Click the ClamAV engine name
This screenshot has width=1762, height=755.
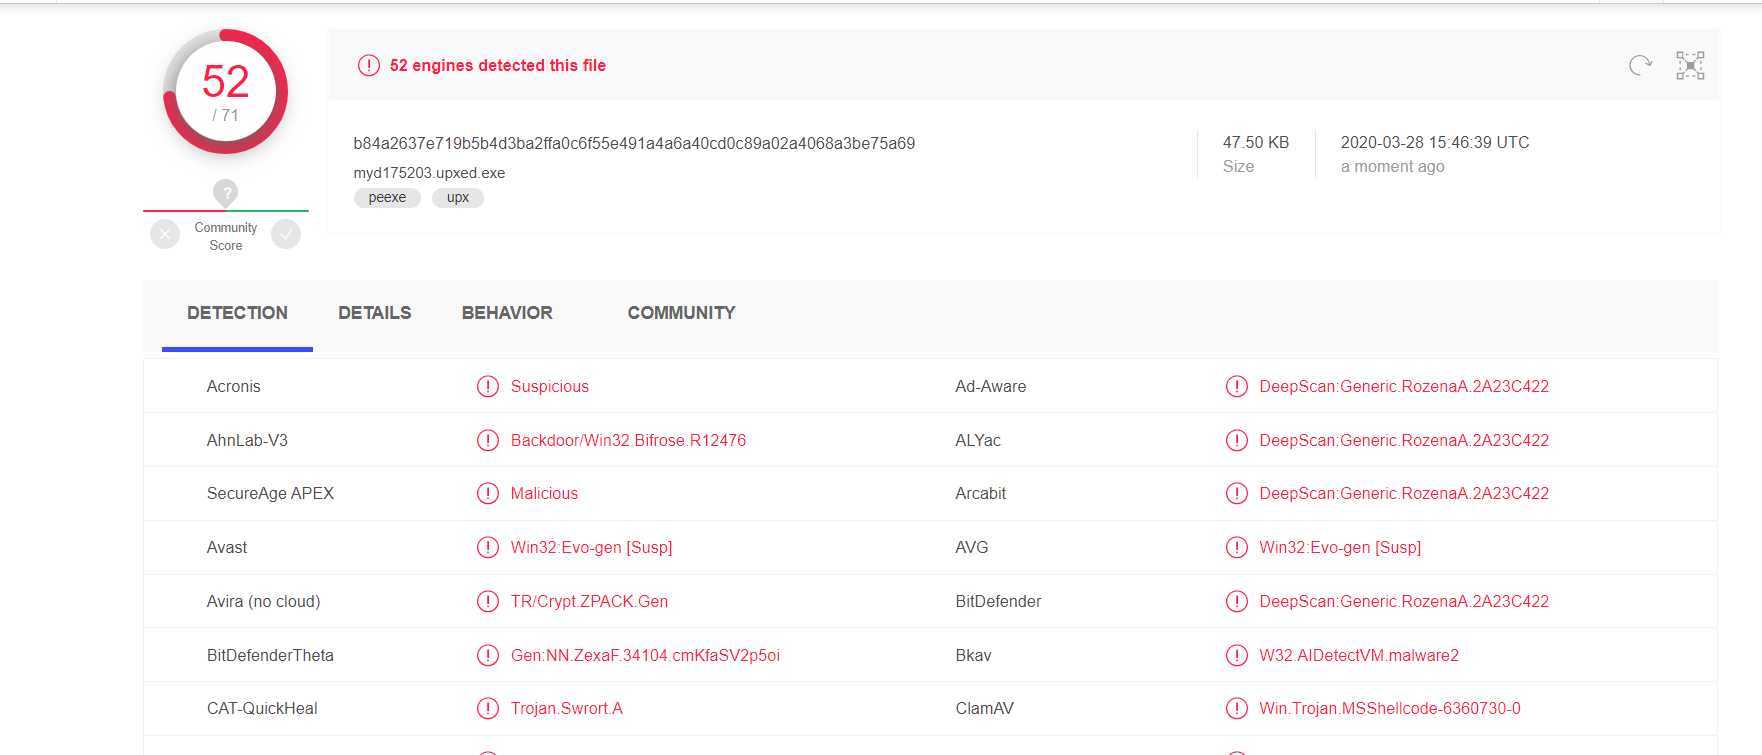[x=984, y=708]
